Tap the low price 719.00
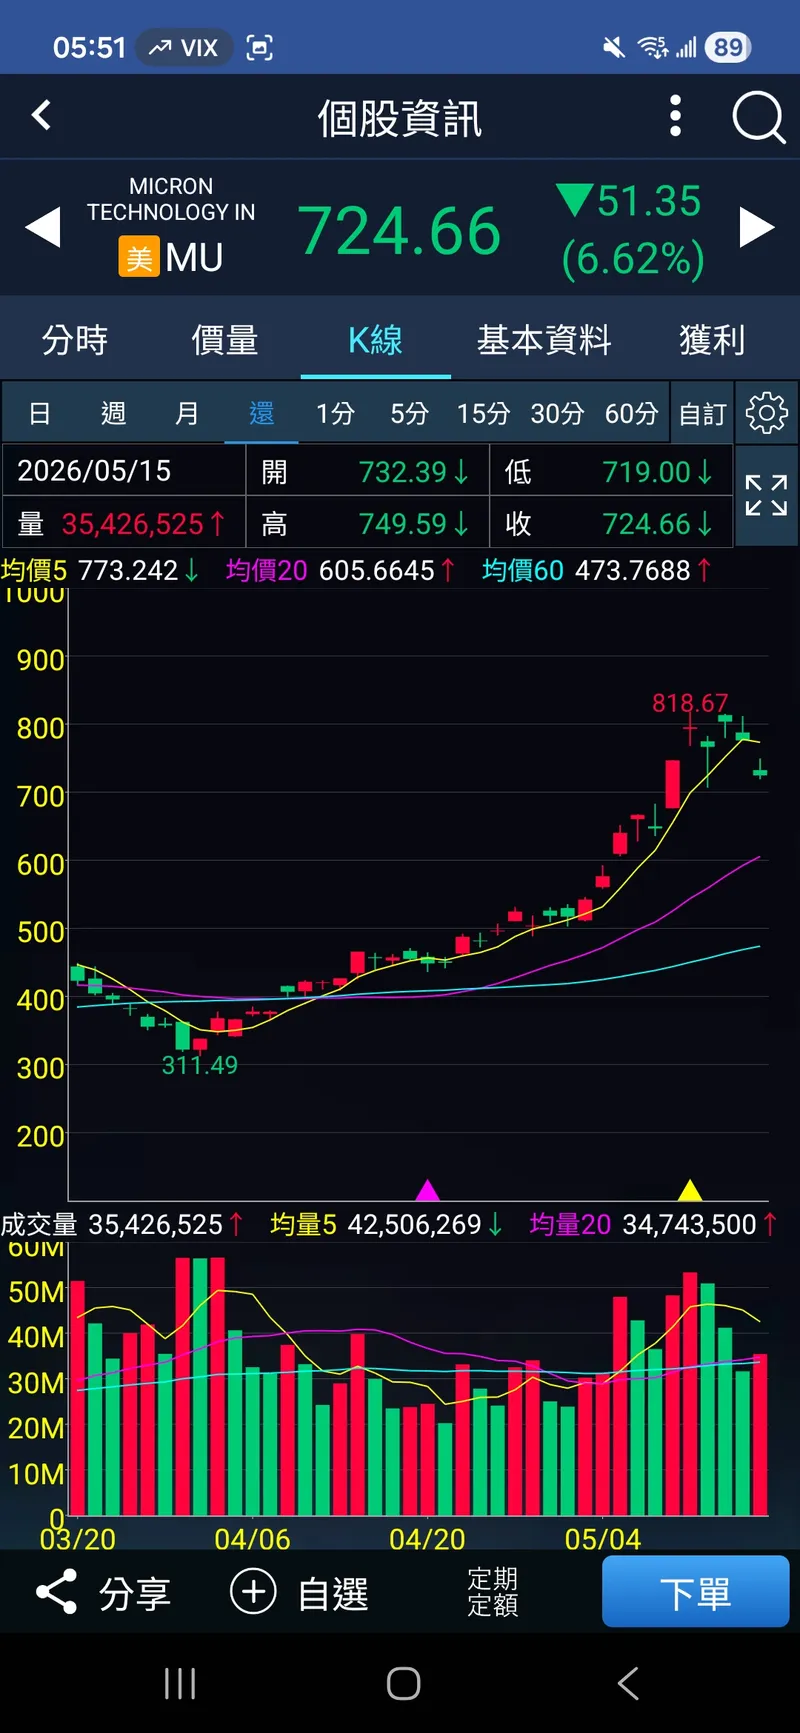This screenshot has width=800, height=1733. 646,472
